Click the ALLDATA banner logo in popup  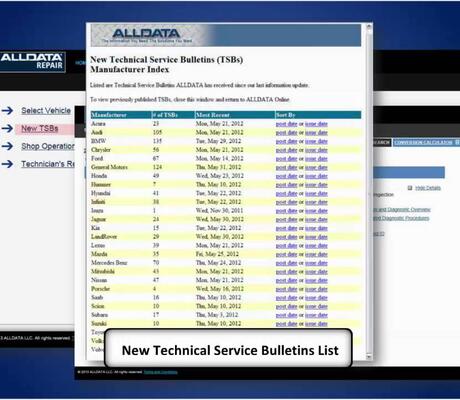(x=147, y=35)
